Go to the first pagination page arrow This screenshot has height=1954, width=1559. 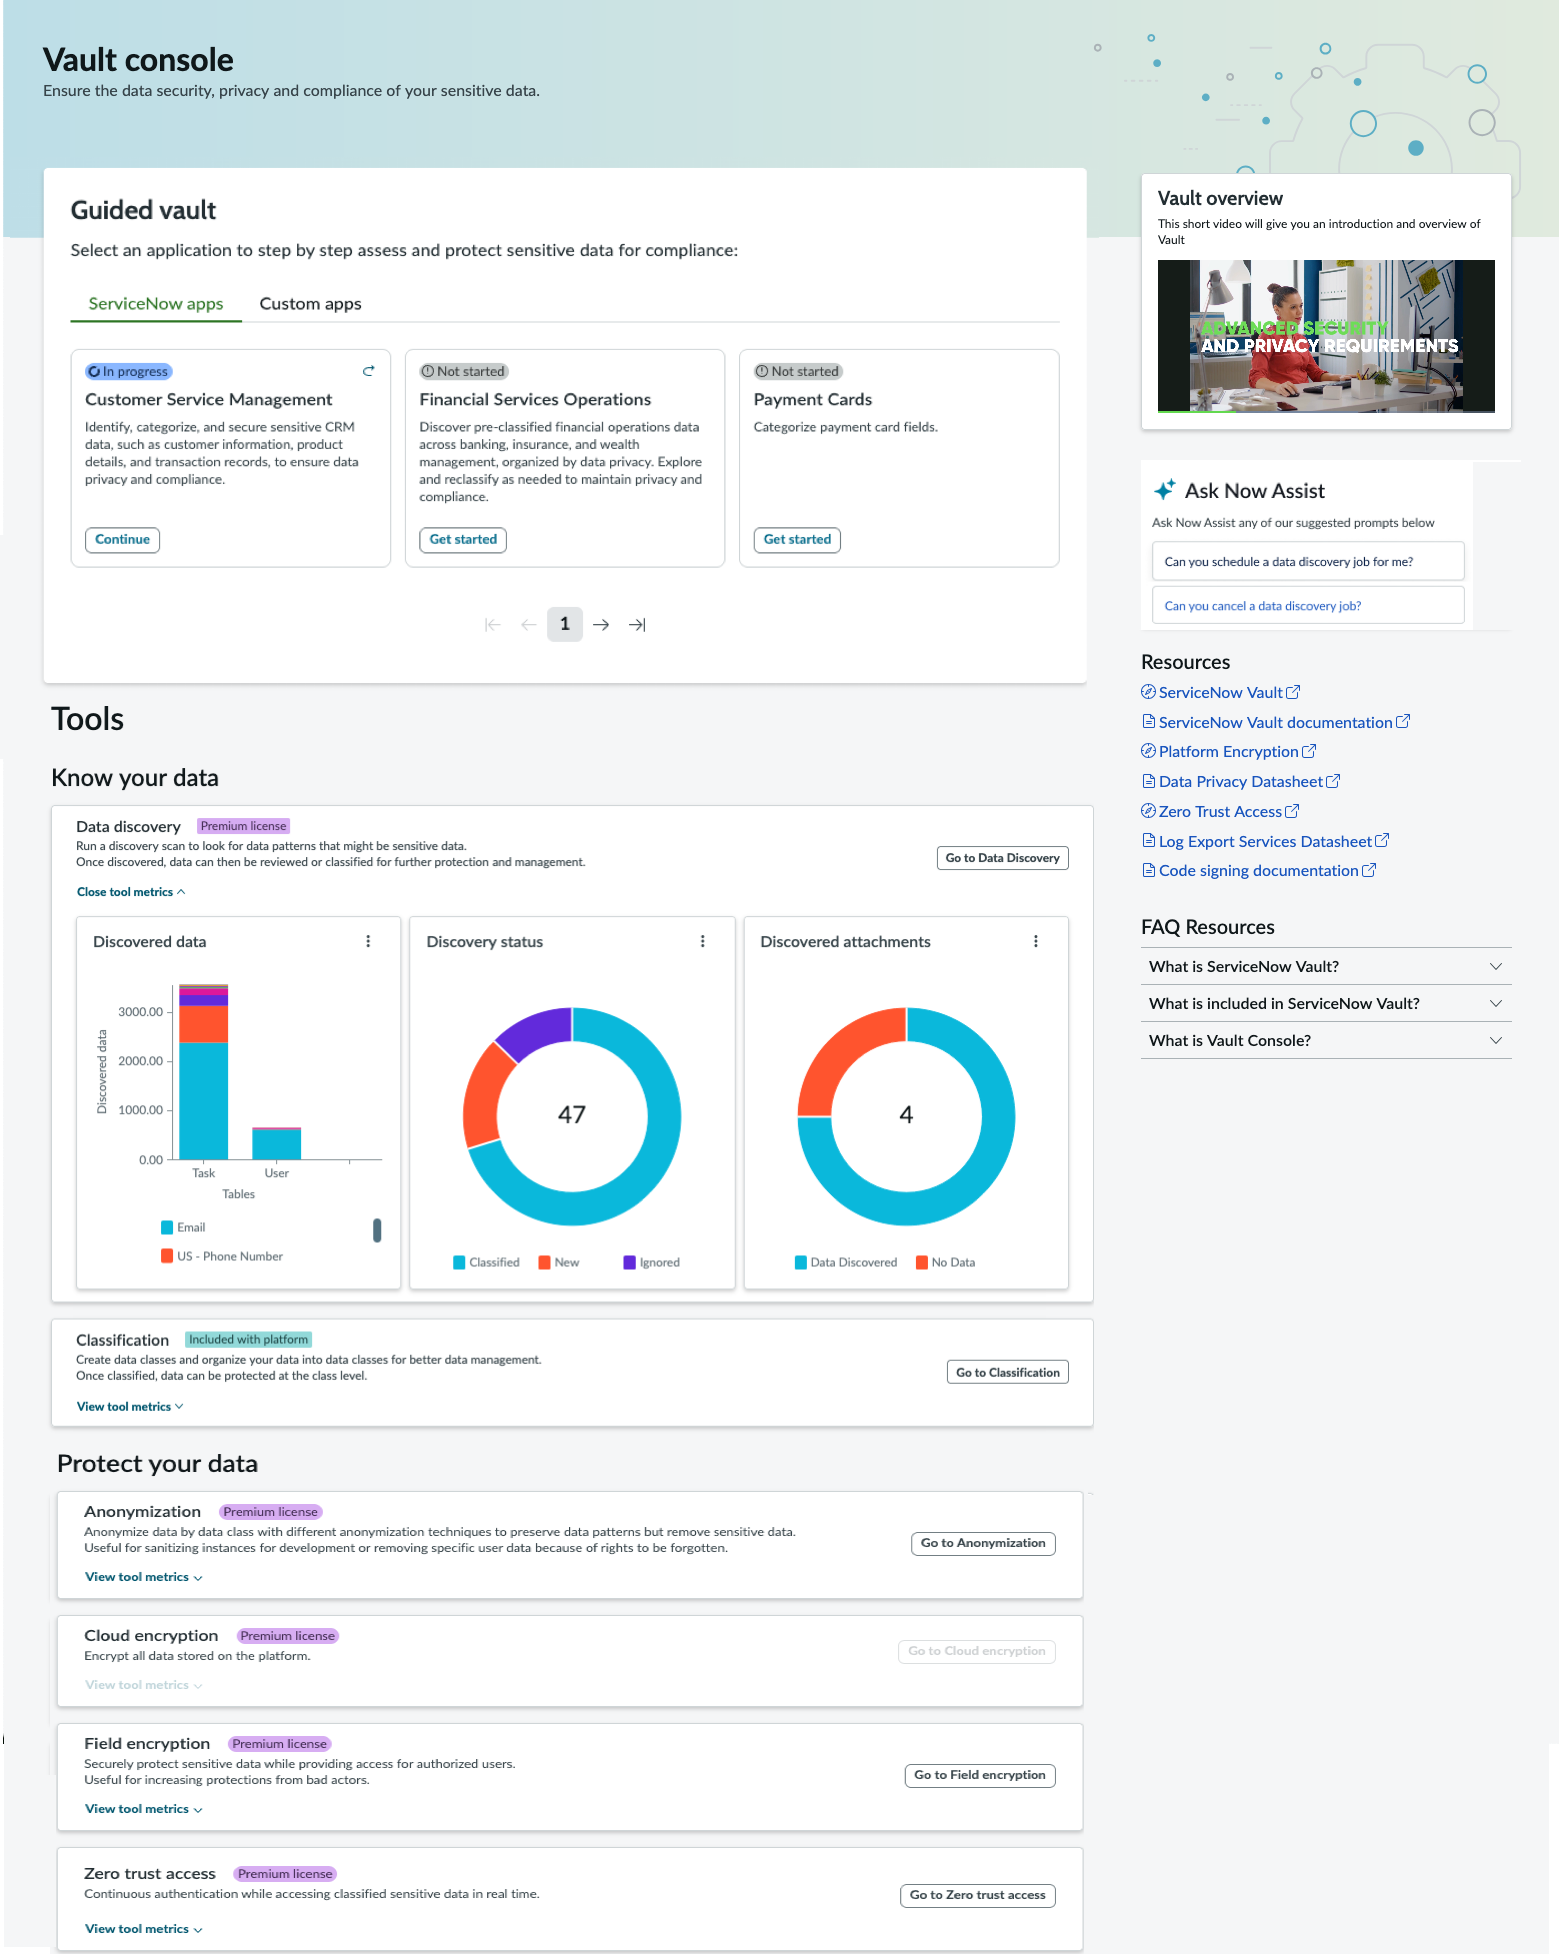click(492, 624)
